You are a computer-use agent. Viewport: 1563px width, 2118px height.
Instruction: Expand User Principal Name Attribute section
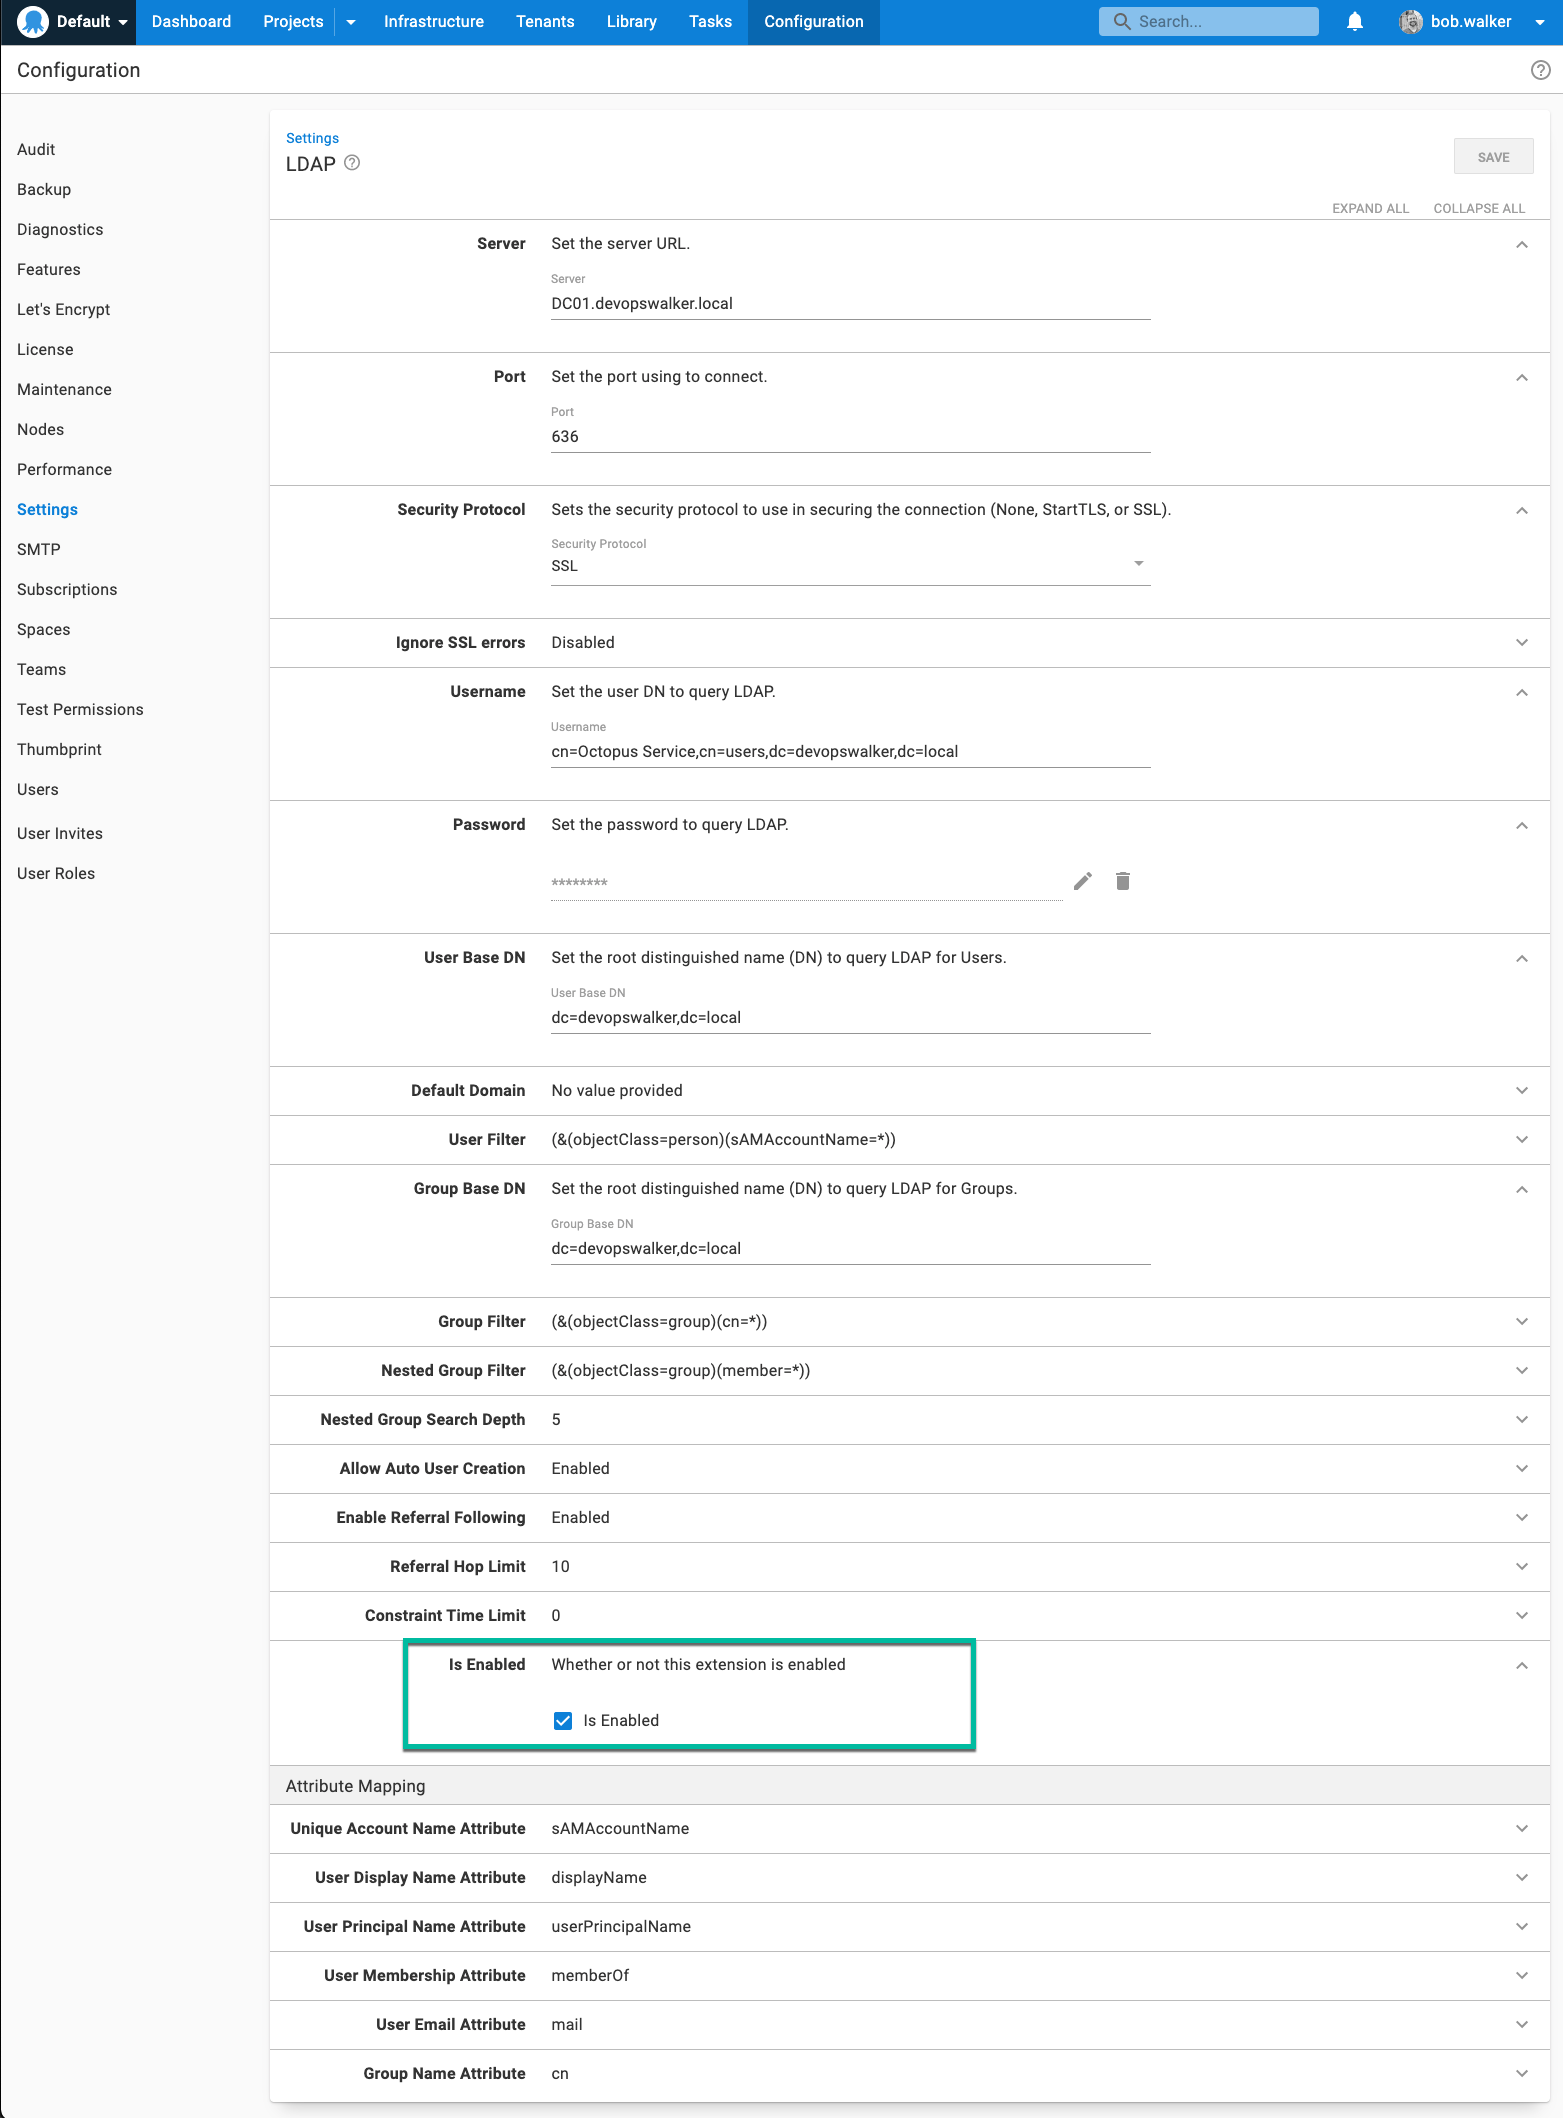click(x=1522, y=1927)
